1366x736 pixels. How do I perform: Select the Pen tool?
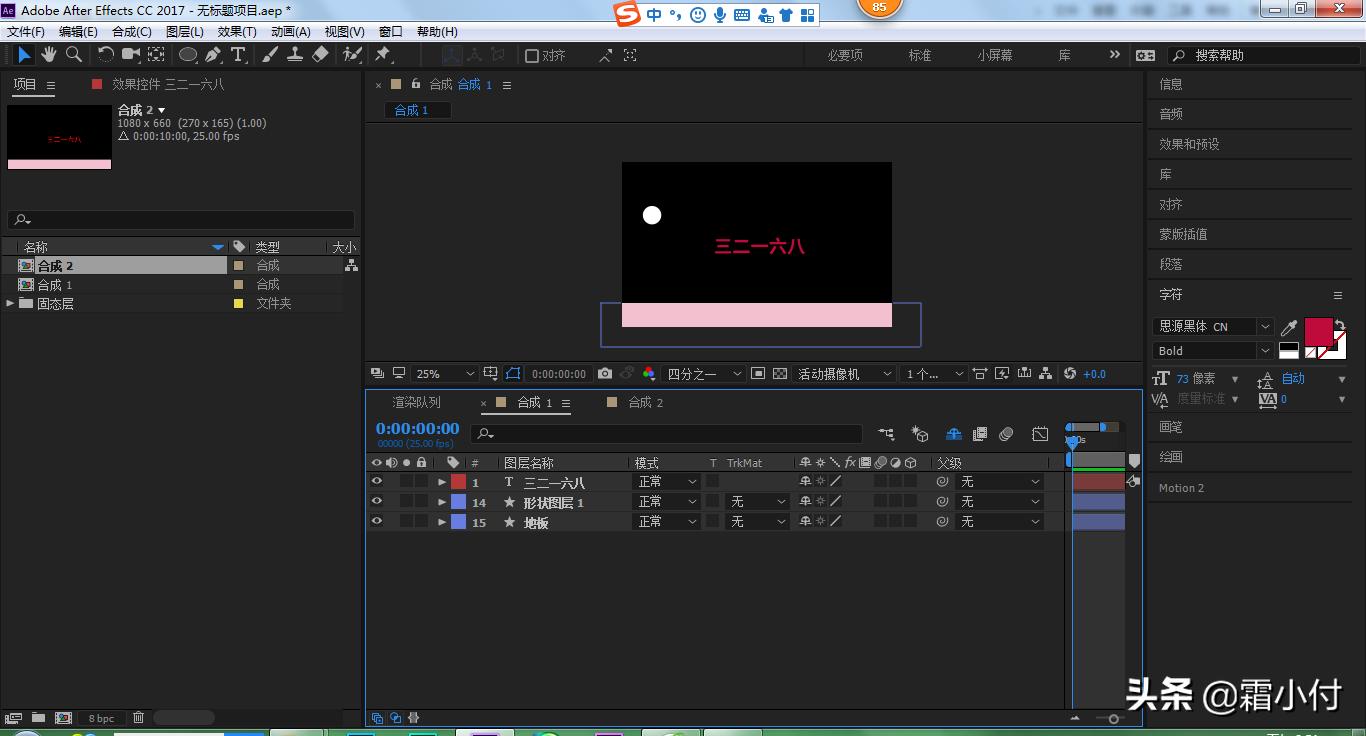click(213, 55)
